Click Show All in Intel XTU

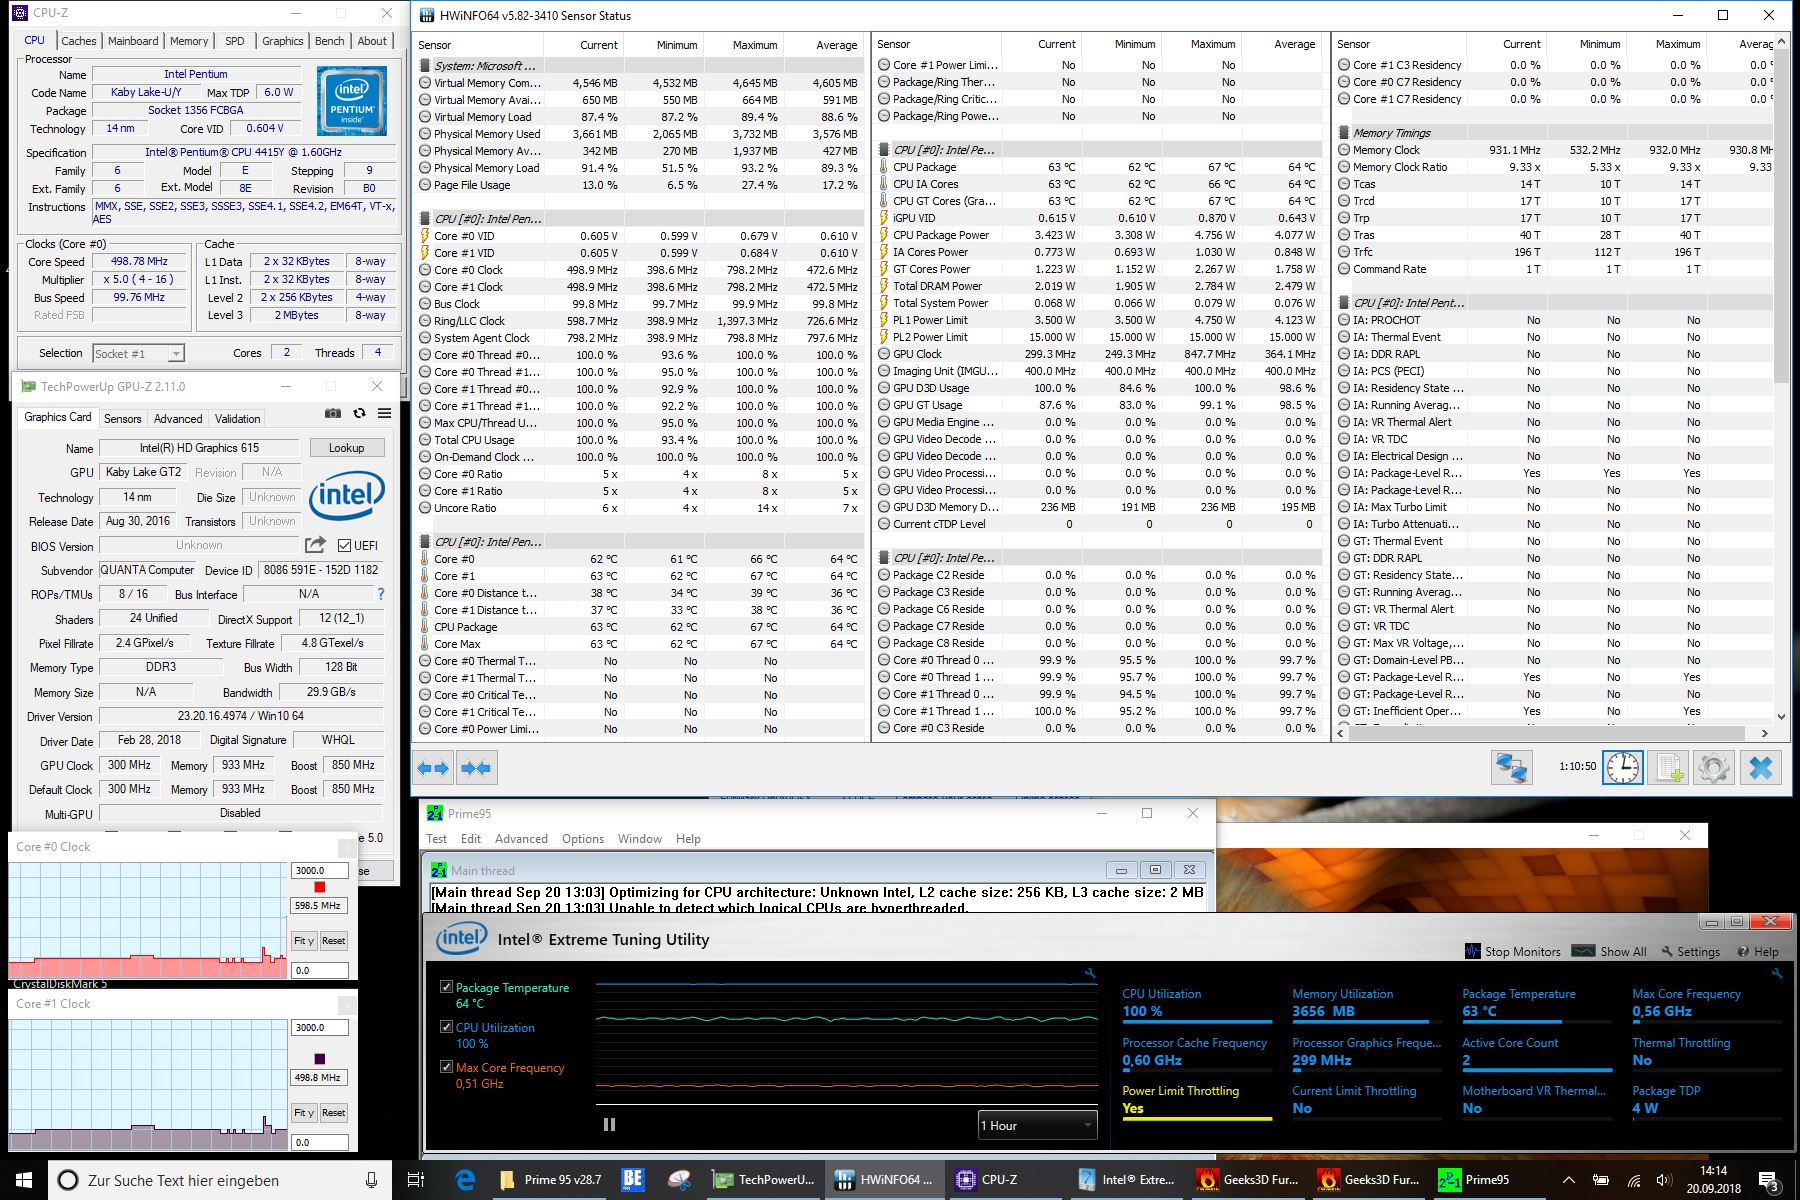pos(1609,951)
